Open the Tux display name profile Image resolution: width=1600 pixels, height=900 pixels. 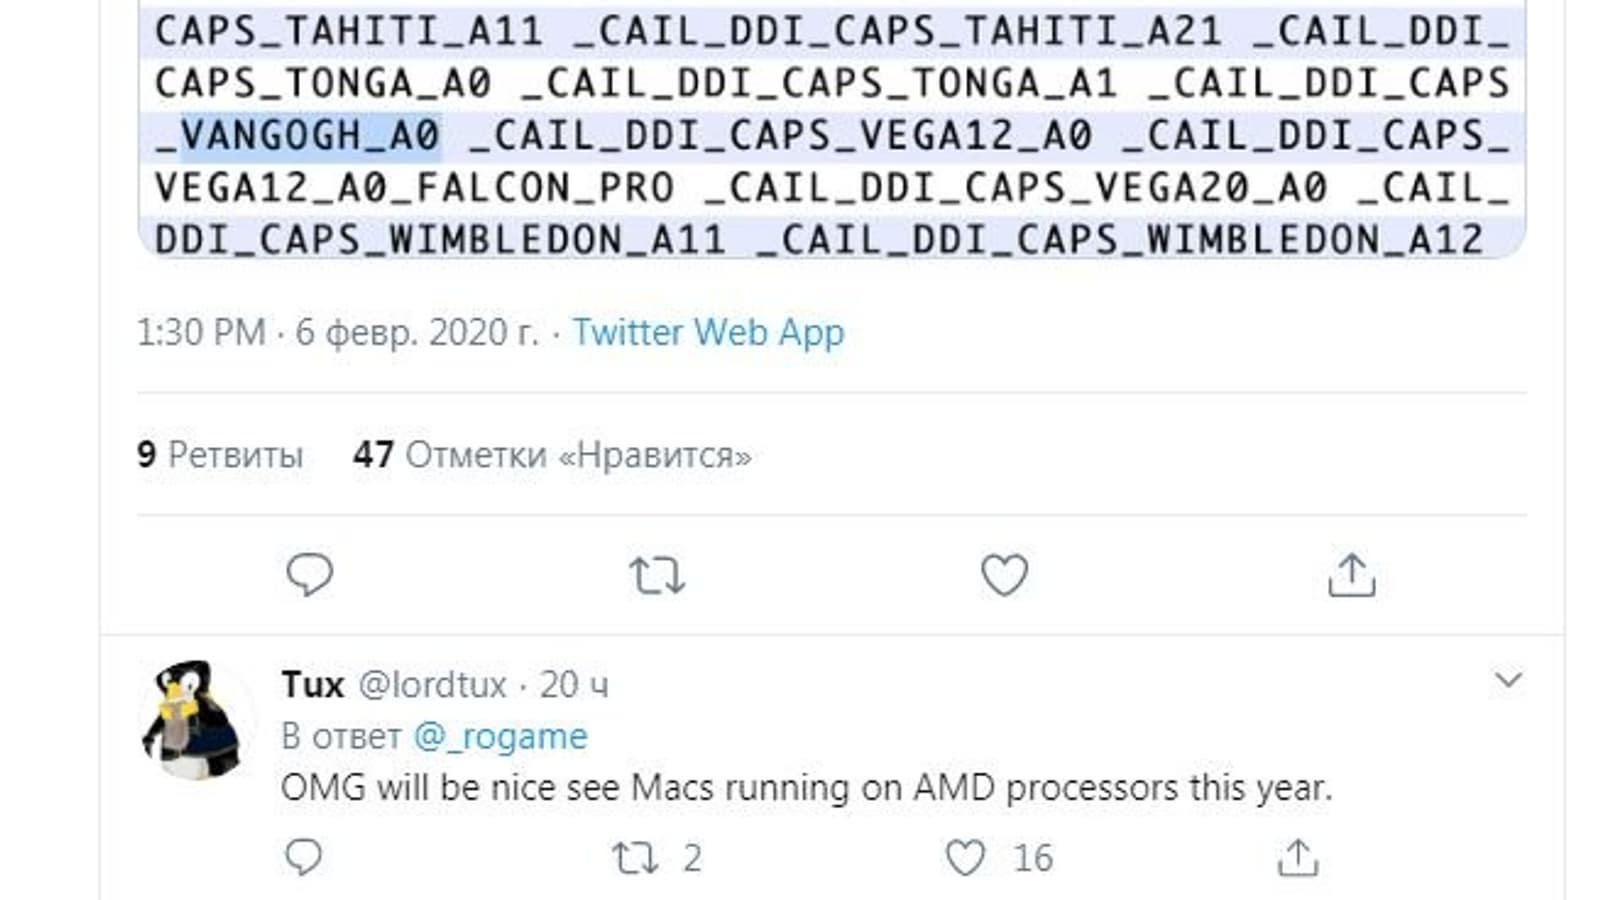[313, 685]
